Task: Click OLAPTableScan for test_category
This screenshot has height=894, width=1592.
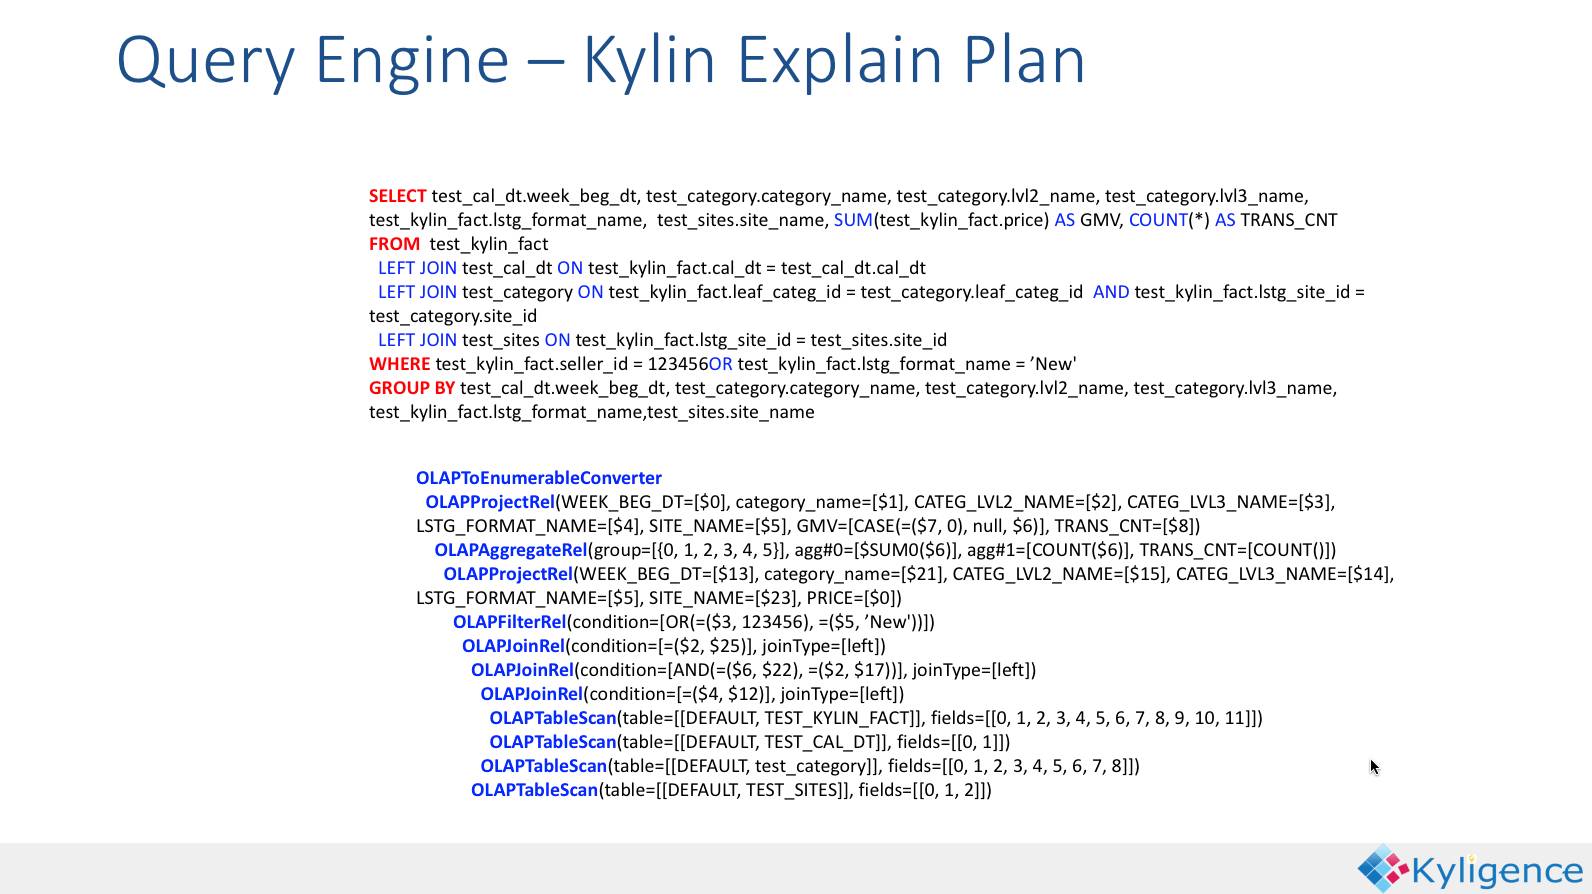Action: [544, 766]
